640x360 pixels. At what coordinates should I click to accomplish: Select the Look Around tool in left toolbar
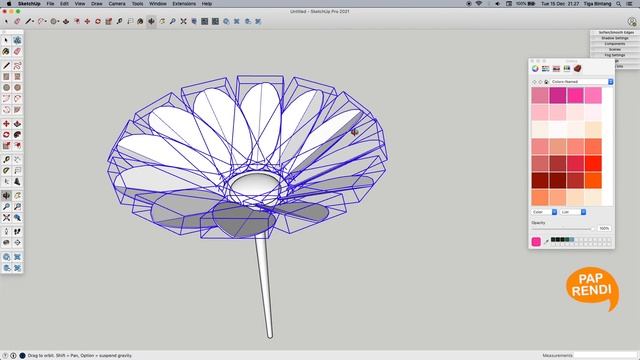pos(6,243)
